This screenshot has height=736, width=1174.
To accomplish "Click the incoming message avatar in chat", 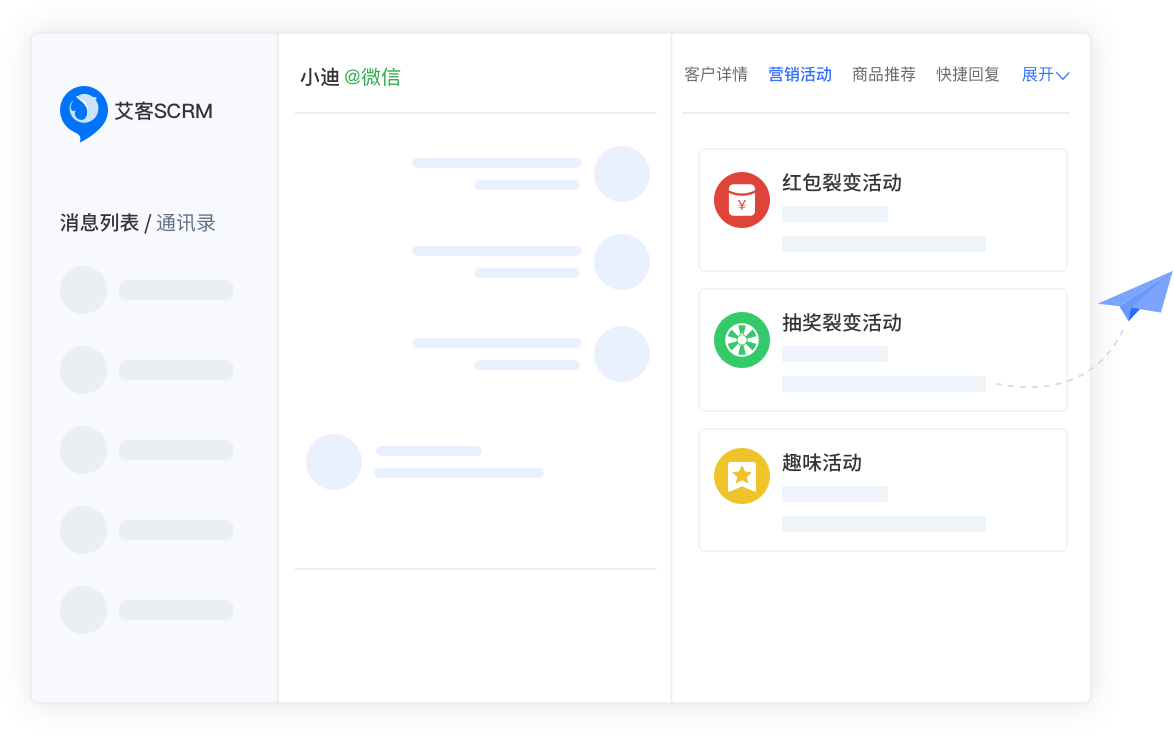I will [x=333, y=462].
